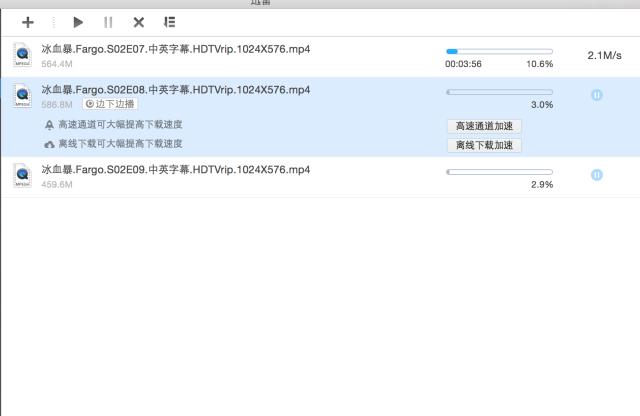Click the 2.9% progress value

pyautogui.click(x=542, y=185)
